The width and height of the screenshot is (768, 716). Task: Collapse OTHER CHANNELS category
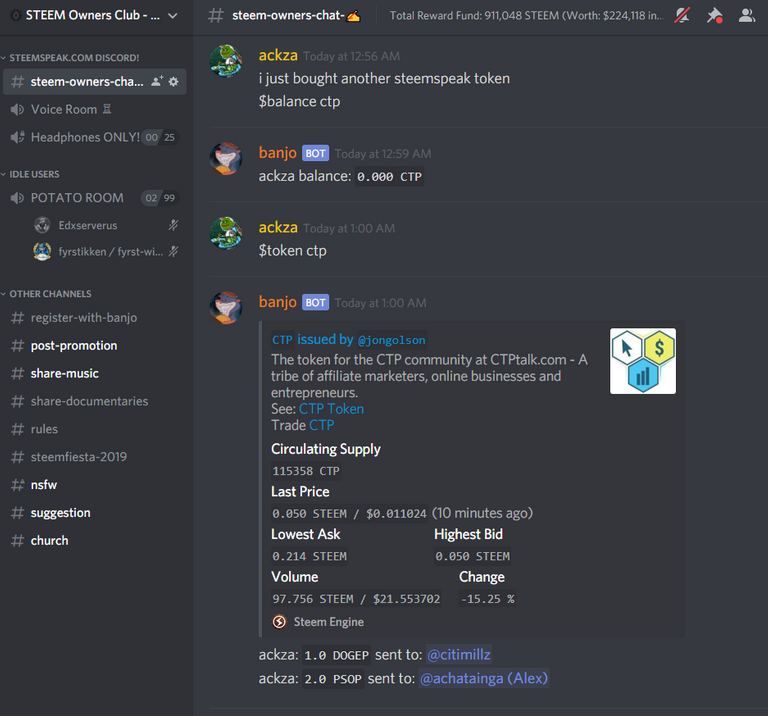(x=47, y=294)
